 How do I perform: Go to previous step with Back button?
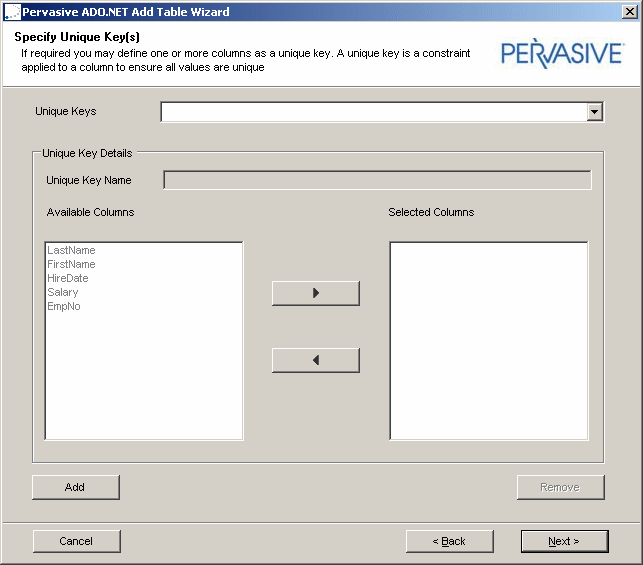449,541
